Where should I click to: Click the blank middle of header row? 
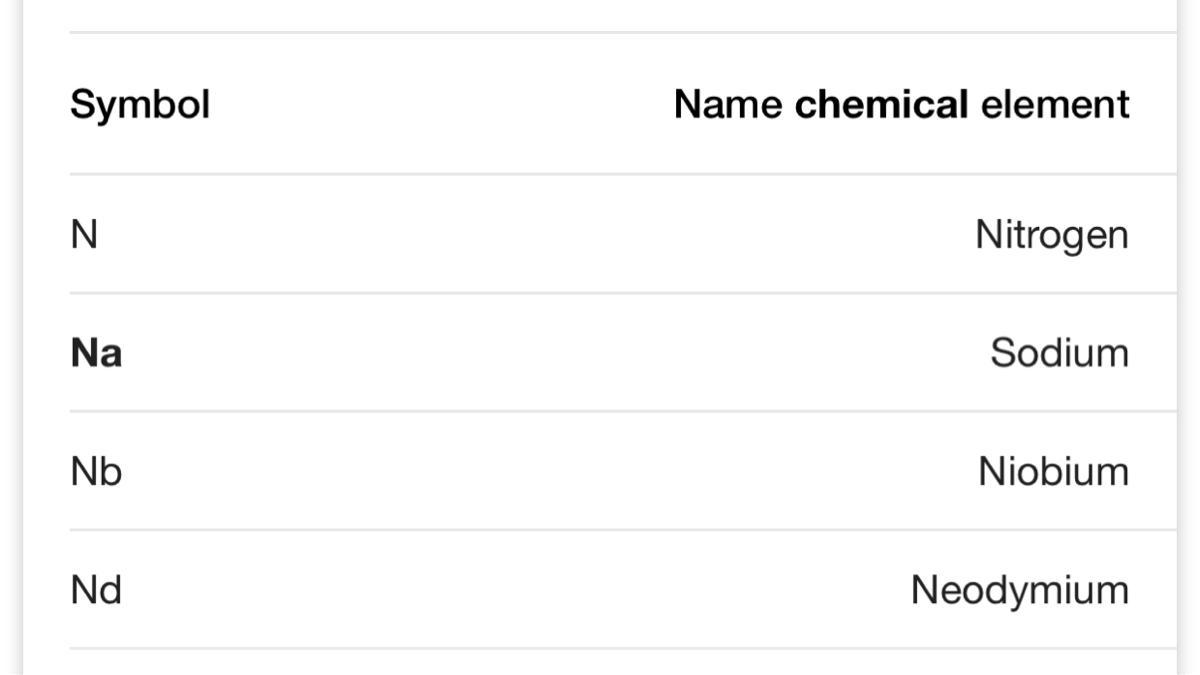click(x=440, y=104)
